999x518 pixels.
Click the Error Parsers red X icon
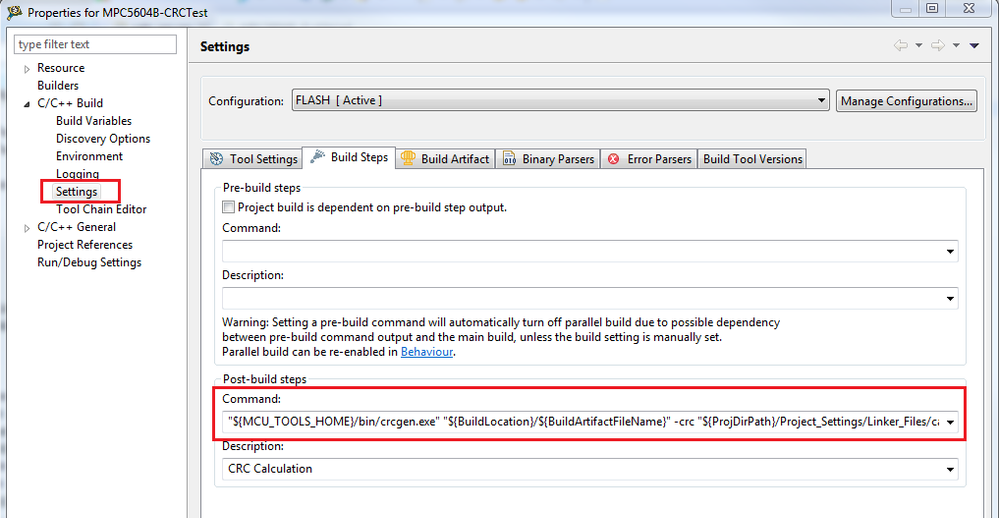[614, 159]
